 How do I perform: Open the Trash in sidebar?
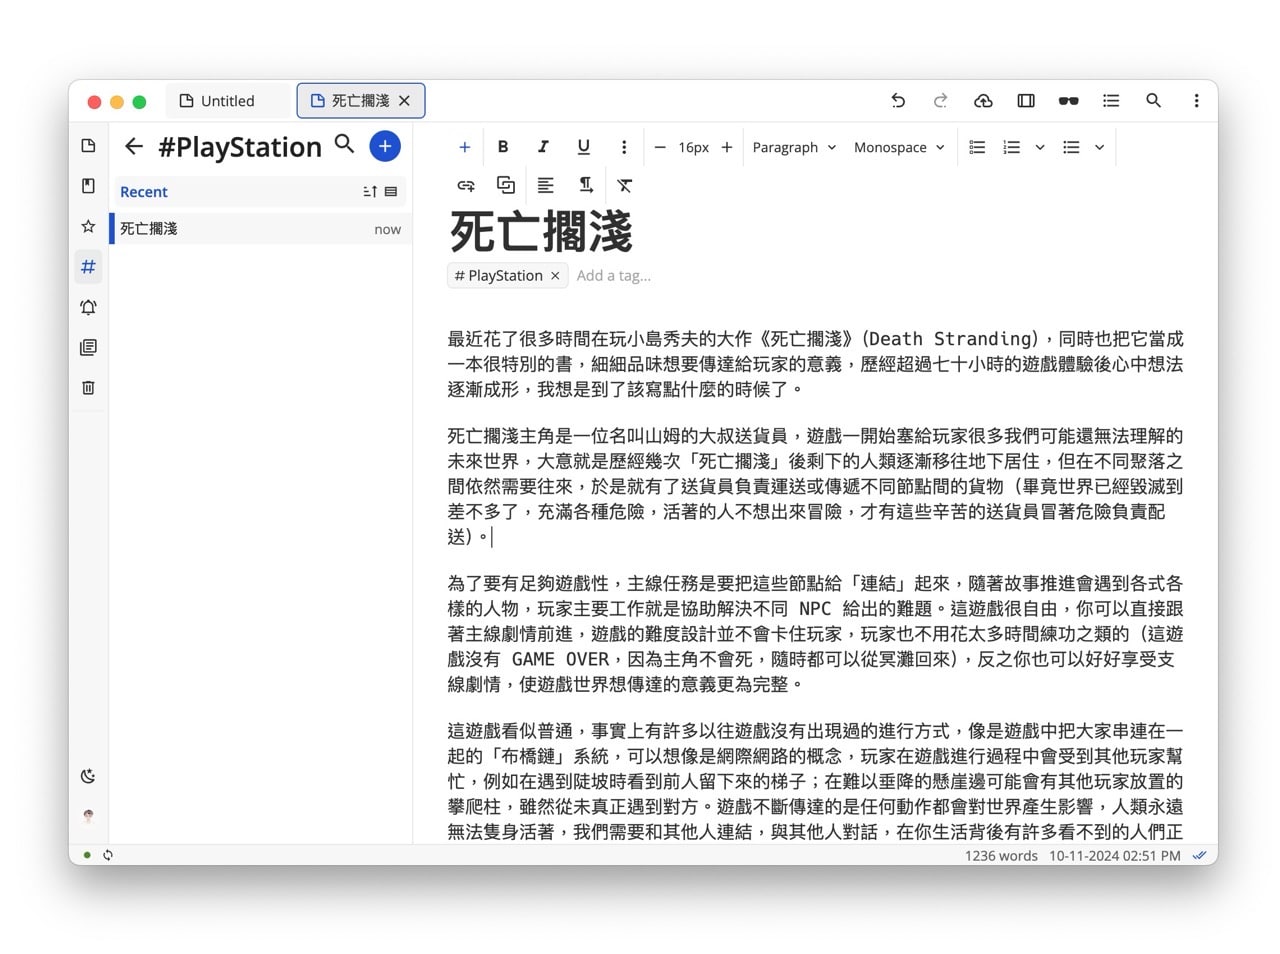coord(88,387)
